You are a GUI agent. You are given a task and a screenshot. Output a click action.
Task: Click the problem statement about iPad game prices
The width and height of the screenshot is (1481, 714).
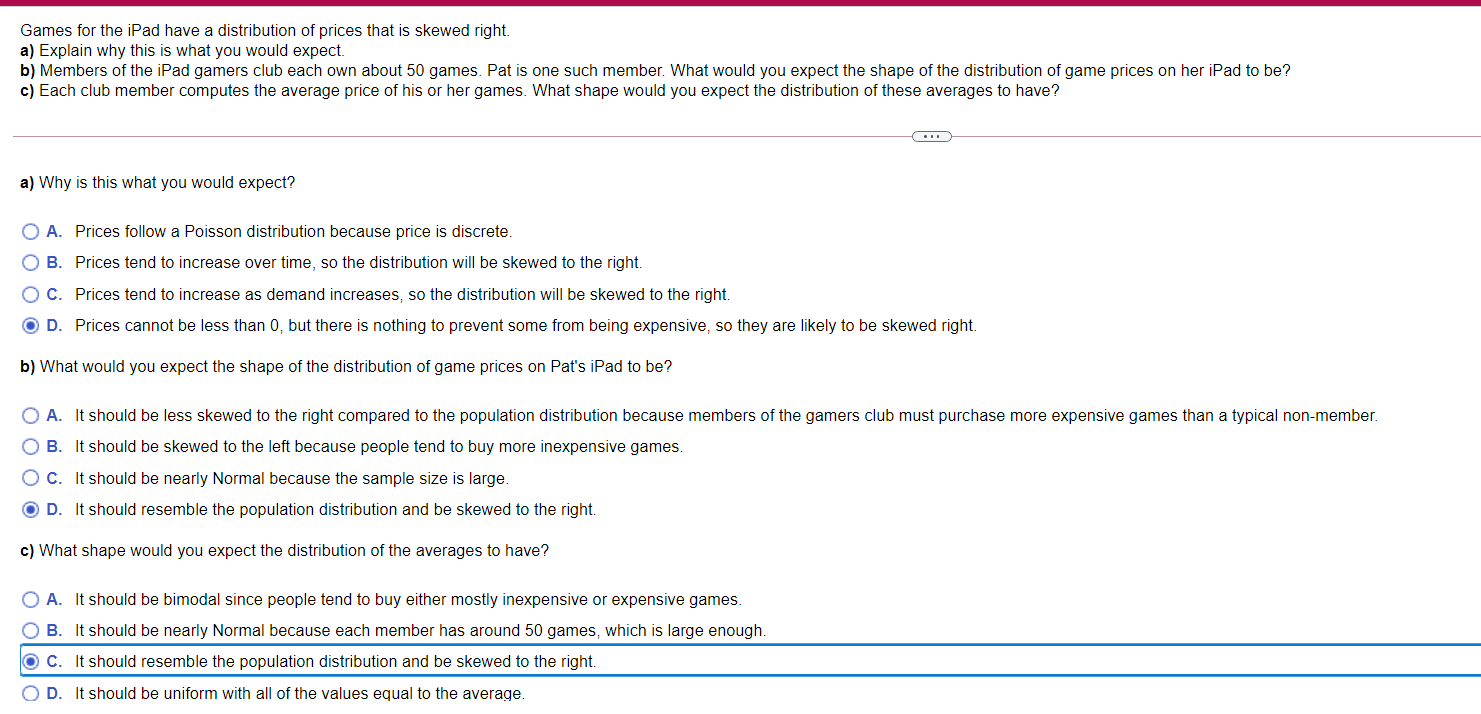click(x=266, y=30)
